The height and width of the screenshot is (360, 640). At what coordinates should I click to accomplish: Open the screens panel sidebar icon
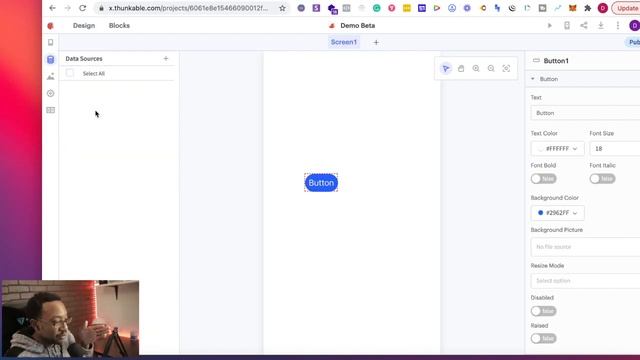coord(51,42)
